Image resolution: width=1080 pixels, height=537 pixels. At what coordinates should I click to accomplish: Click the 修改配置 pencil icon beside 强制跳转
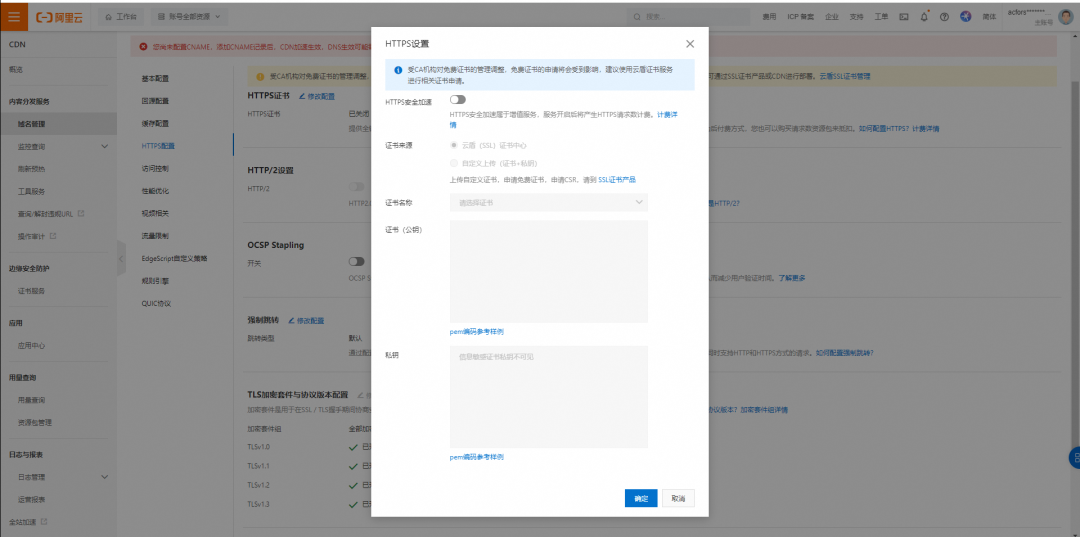pyautogui.click(x=291, y=321)
